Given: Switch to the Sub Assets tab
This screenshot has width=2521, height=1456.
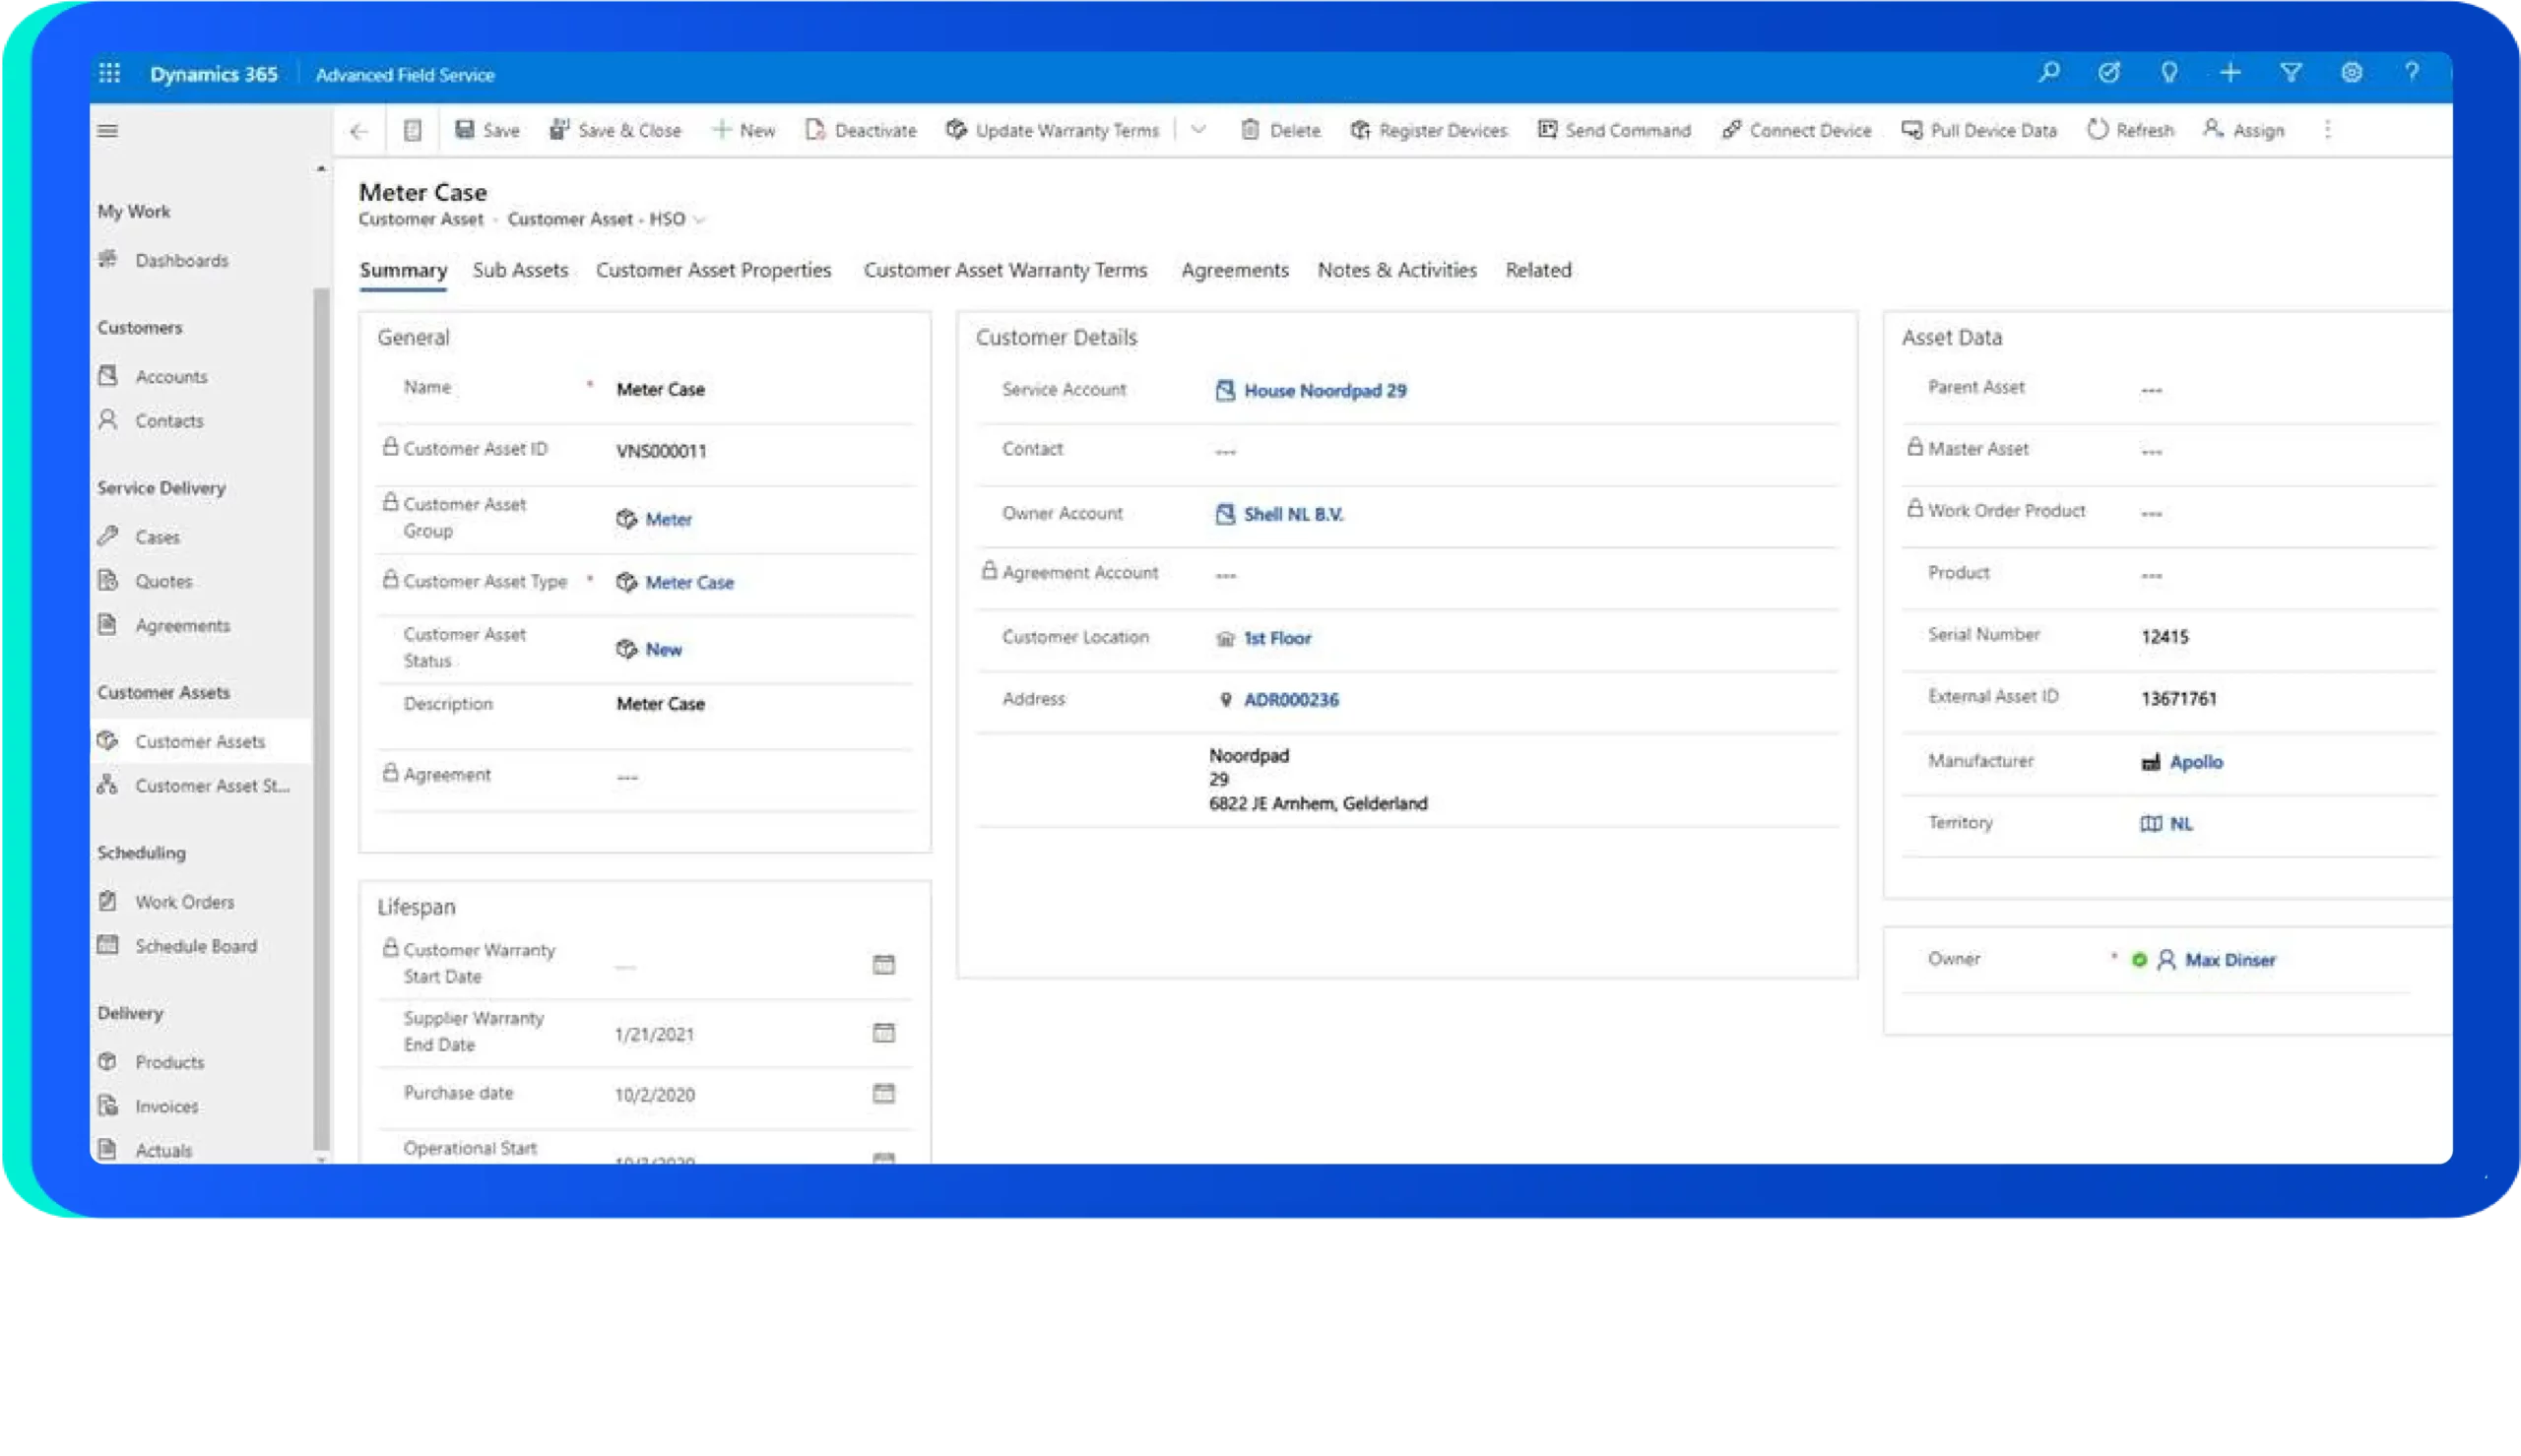Looking at the screenshot, I should [x=520, y=270].
